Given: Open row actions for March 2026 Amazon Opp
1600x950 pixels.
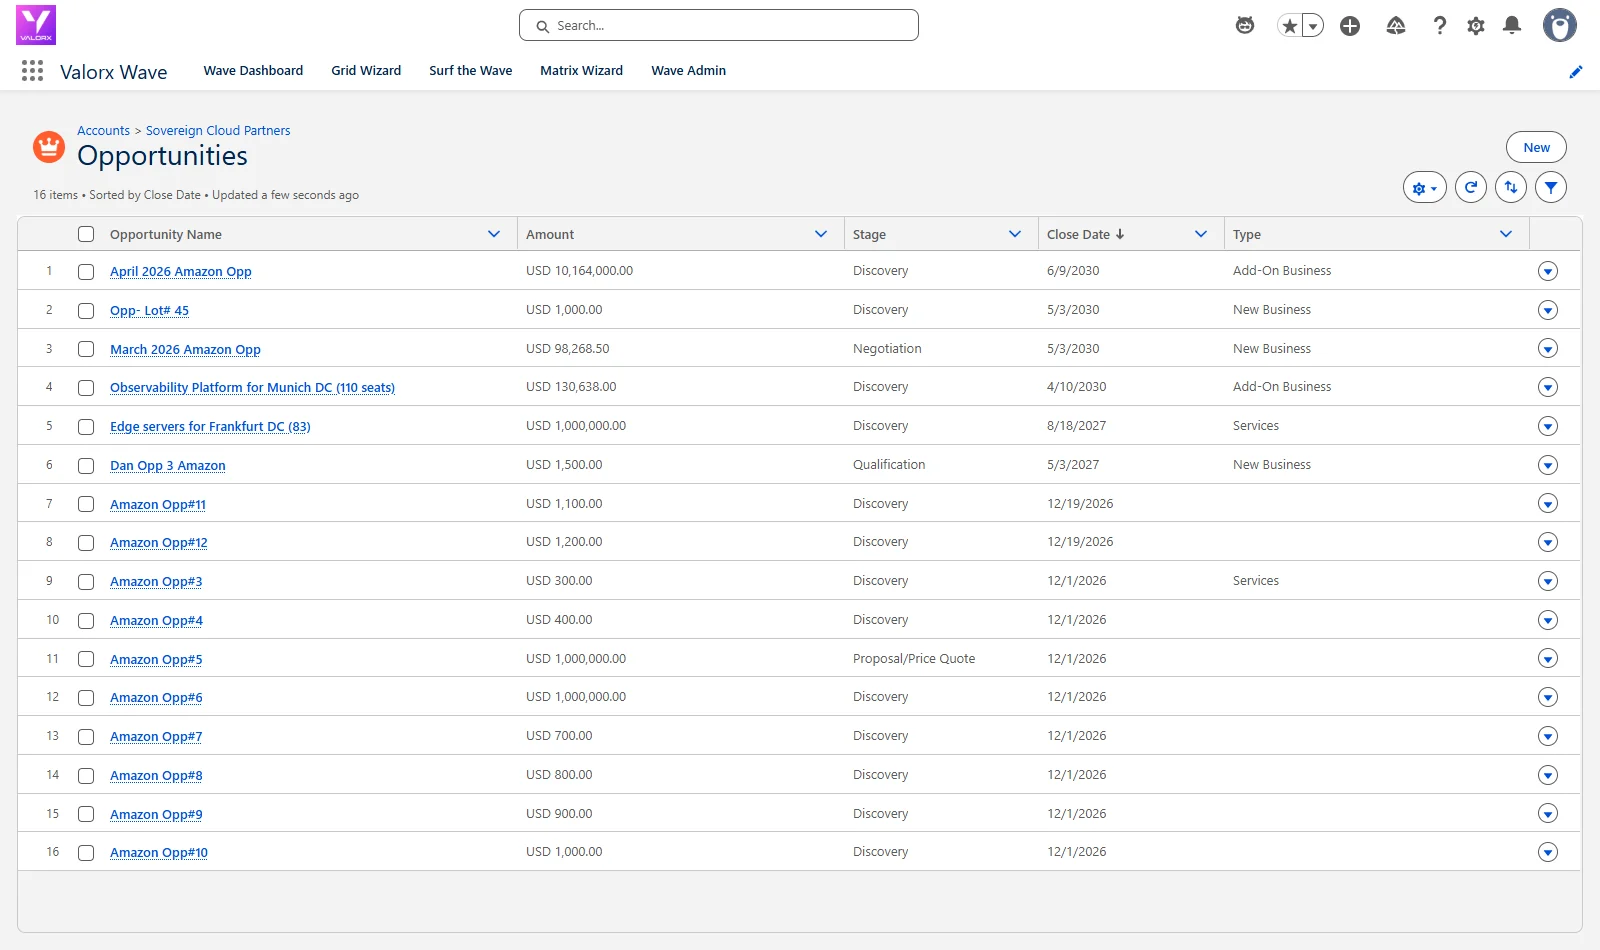Looking at the screenshot, I should coord(1548,349).
